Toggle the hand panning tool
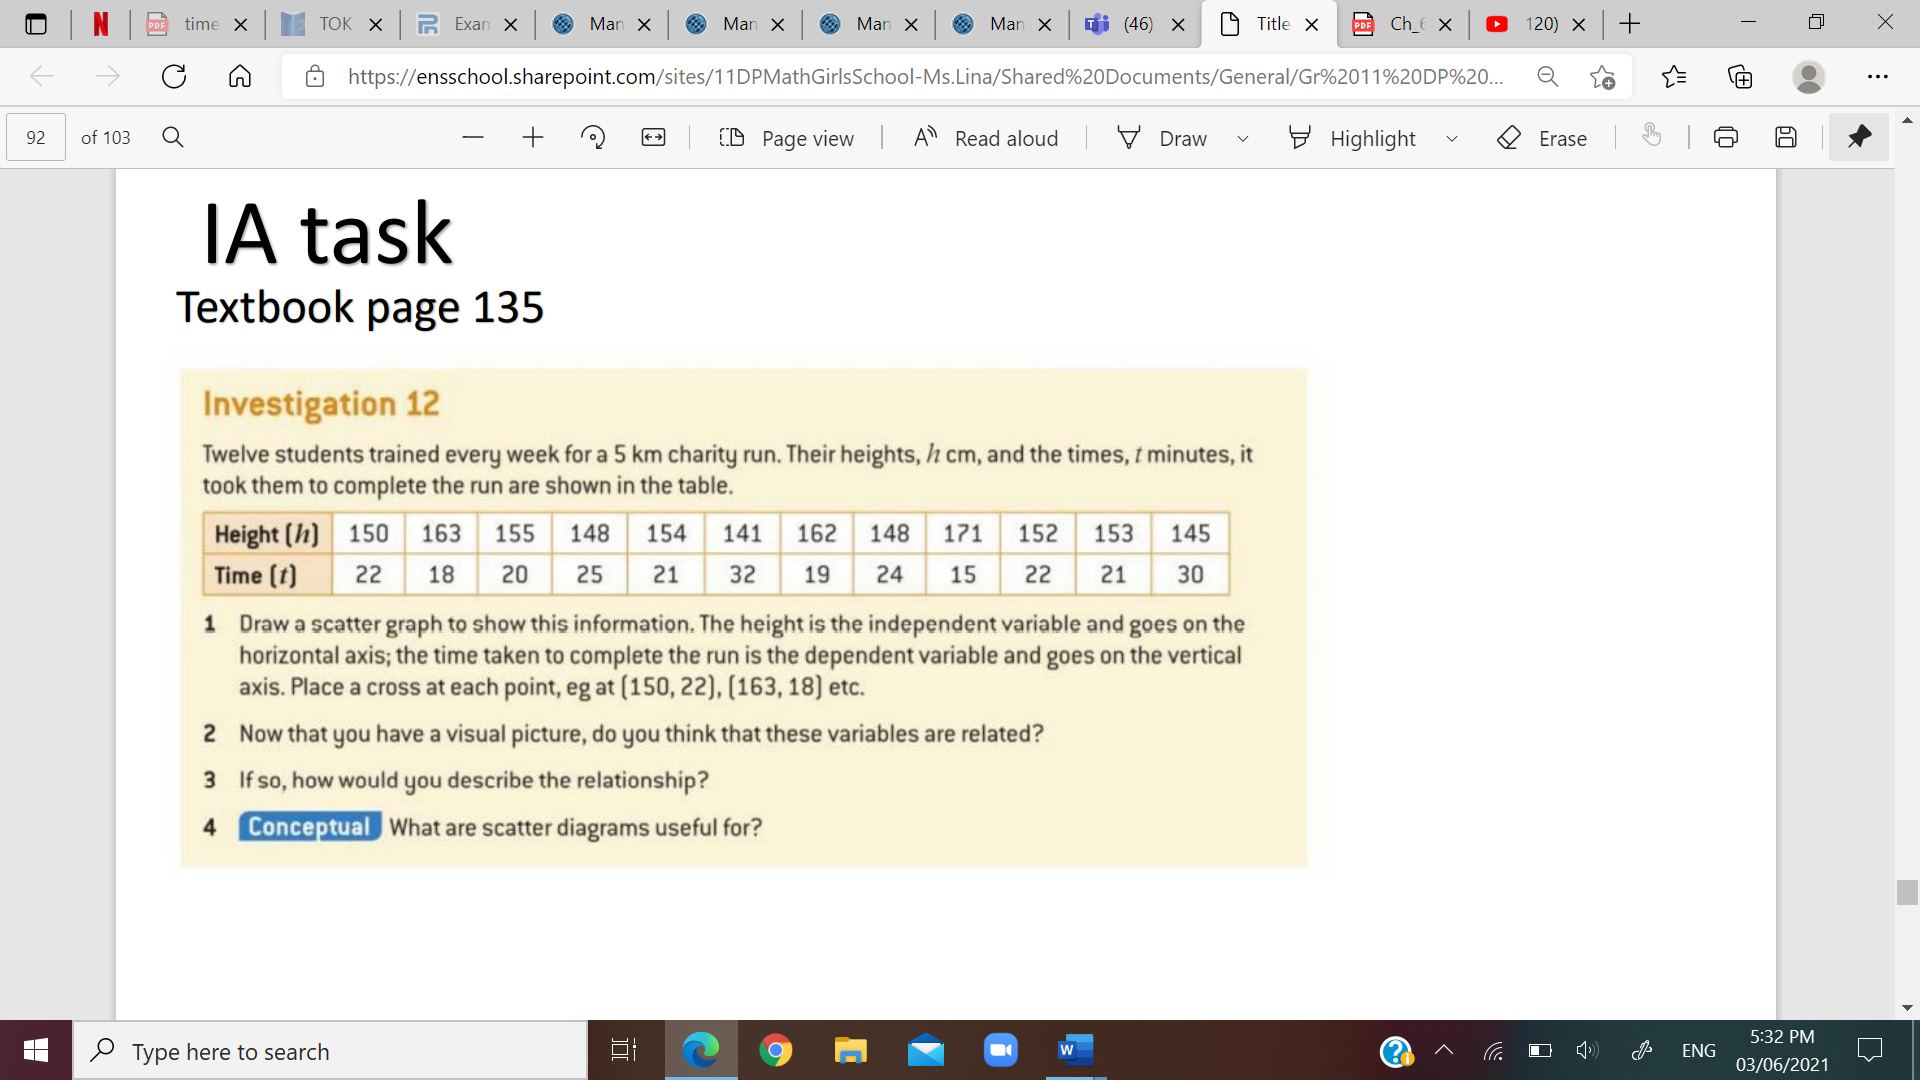Screen dimensions: 1920x1080 coord(1651,137)
